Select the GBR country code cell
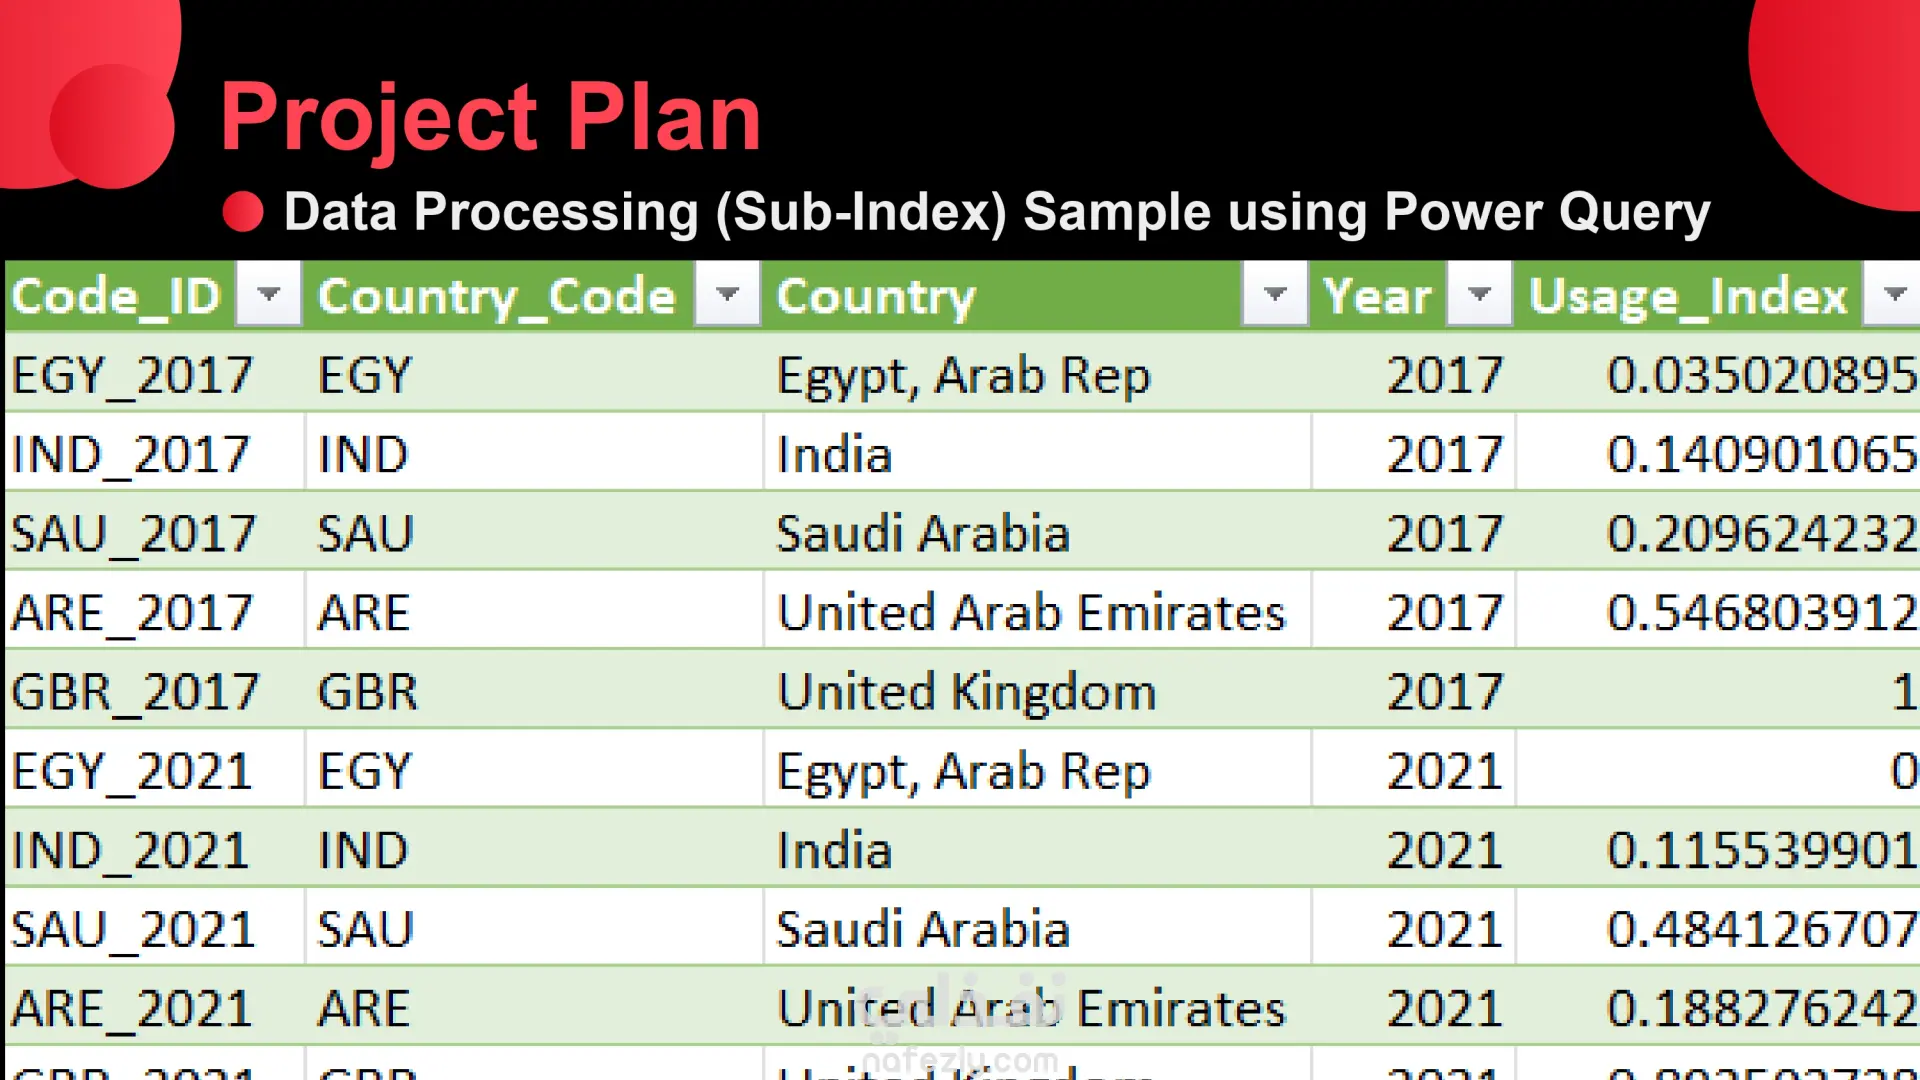 pos(534,690)
